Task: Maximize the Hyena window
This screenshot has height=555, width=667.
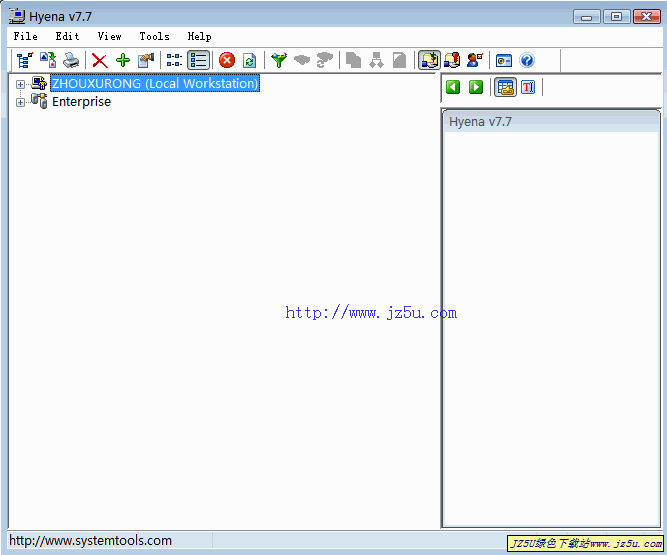Action: pos(616,17)
